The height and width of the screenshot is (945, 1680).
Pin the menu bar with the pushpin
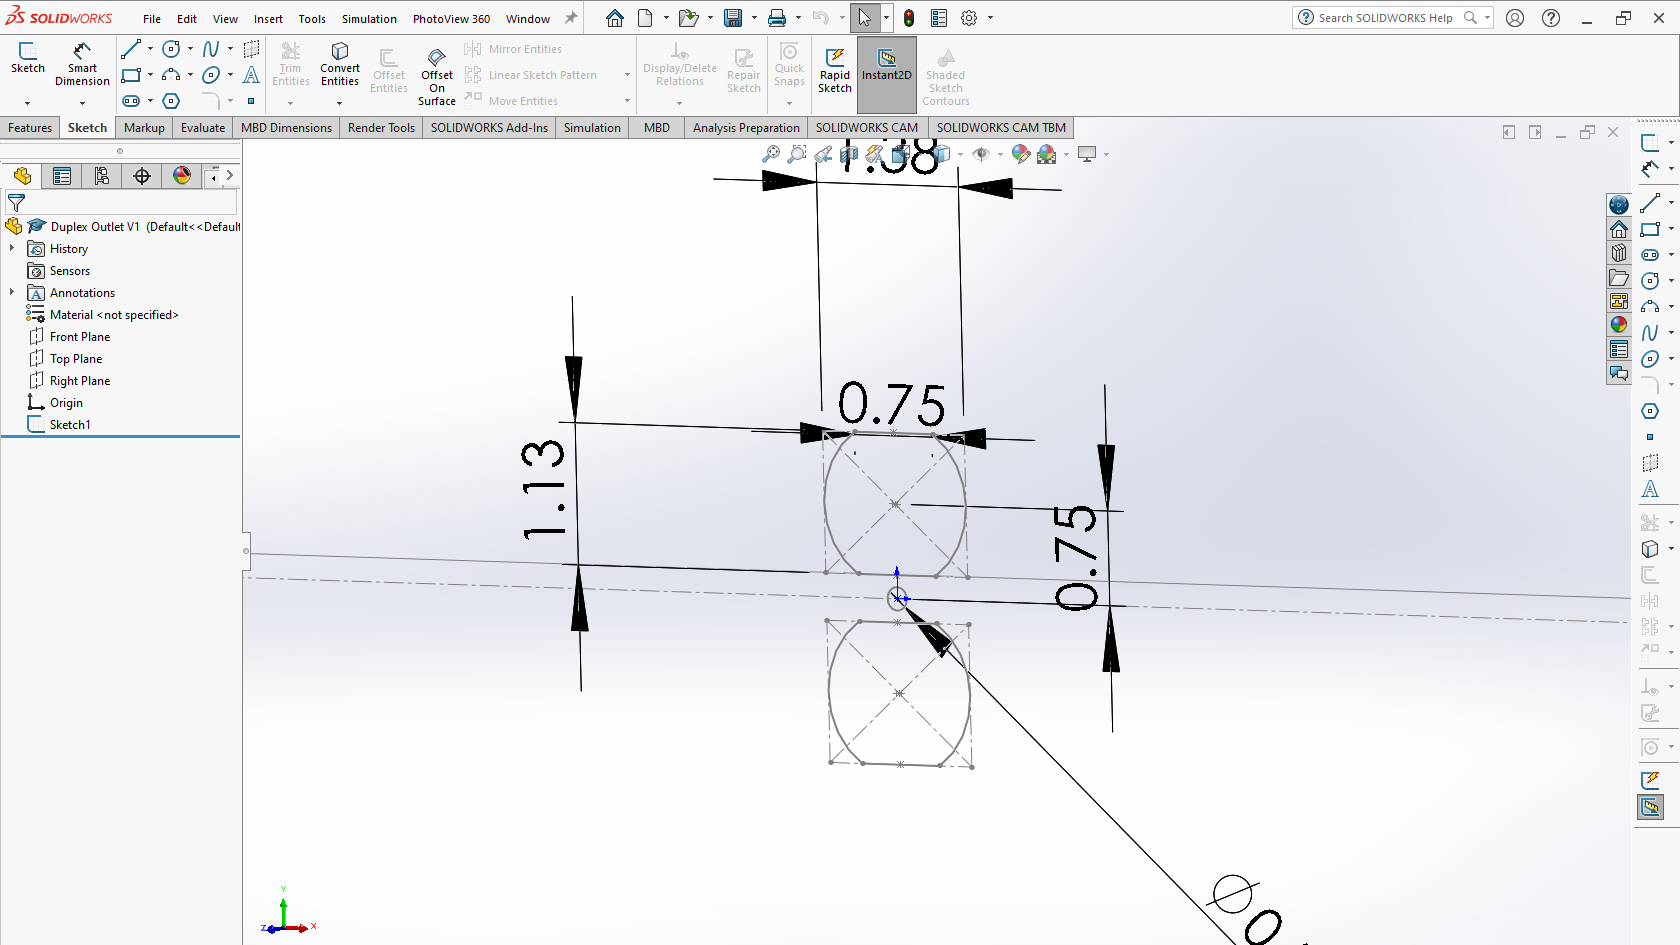[571, 18]
